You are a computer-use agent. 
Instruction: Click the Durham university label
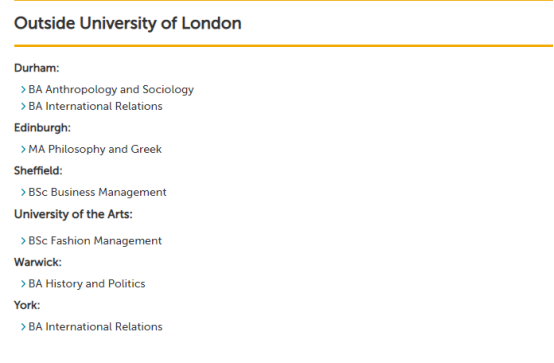37,68
